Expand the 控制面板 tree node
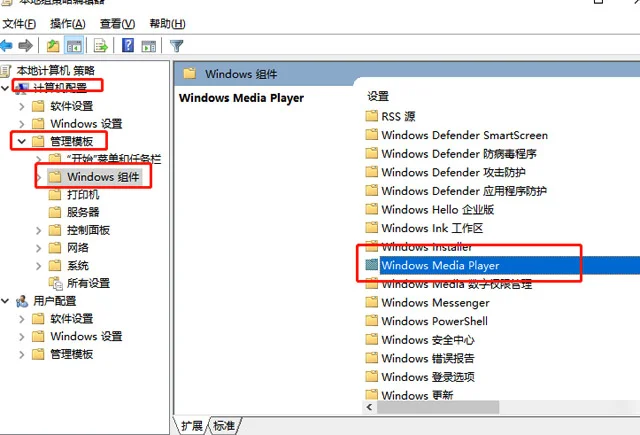 click(39, 230)
